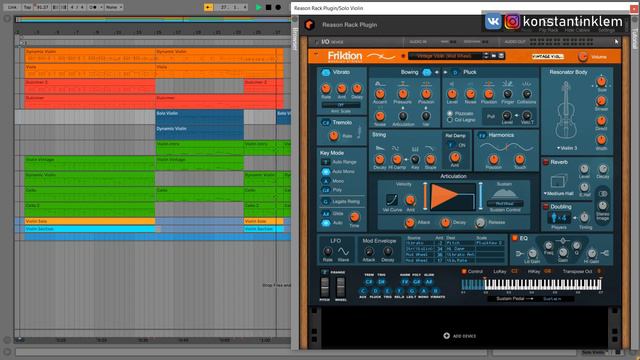640x360 pixels.
Task: Click the Articulation Attack knob
Action: (x=409, y=222)
